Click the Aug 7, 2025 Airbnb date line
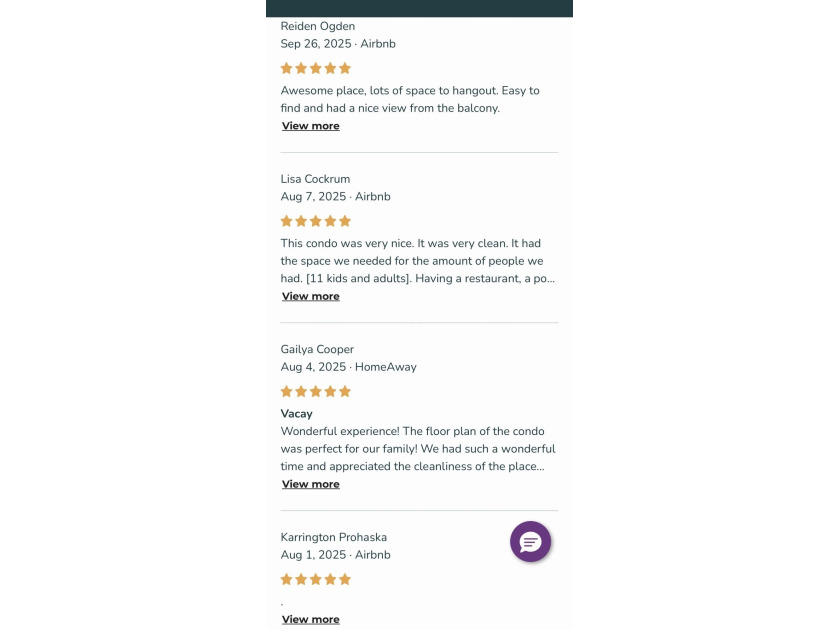 pyautogui.click(x=335, y=197)
